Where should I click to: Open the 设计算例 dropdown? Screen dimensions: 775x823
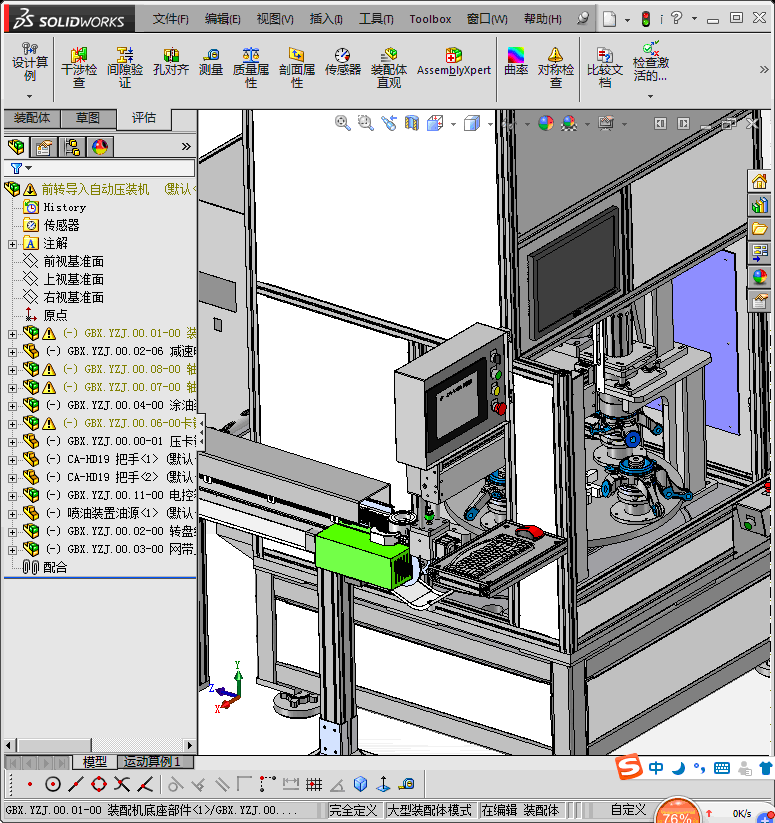tap(29, 97)
